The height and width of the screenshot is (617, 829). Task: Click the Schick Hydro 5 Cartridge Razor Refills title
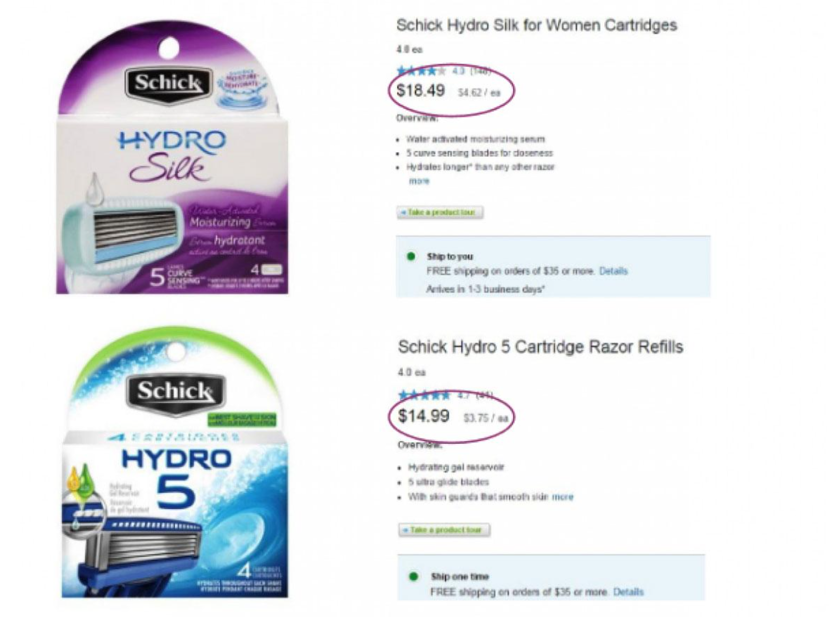tap(540, 347)
